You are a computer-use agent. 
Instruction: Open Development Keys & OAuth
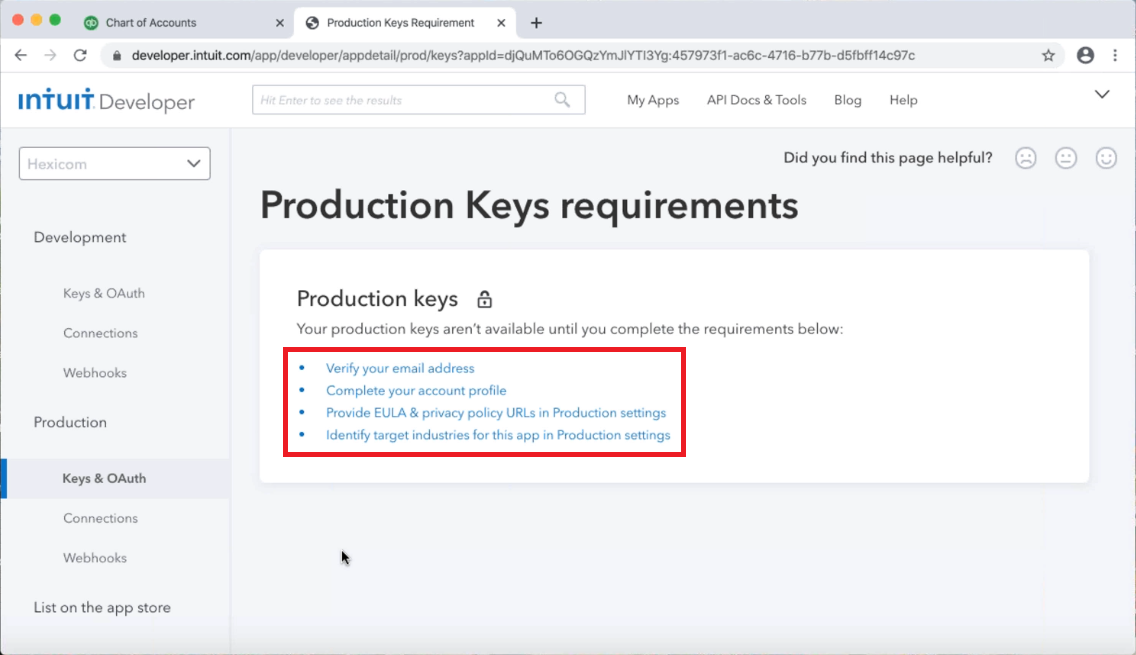pyautogui.click(x=104, y=293)
